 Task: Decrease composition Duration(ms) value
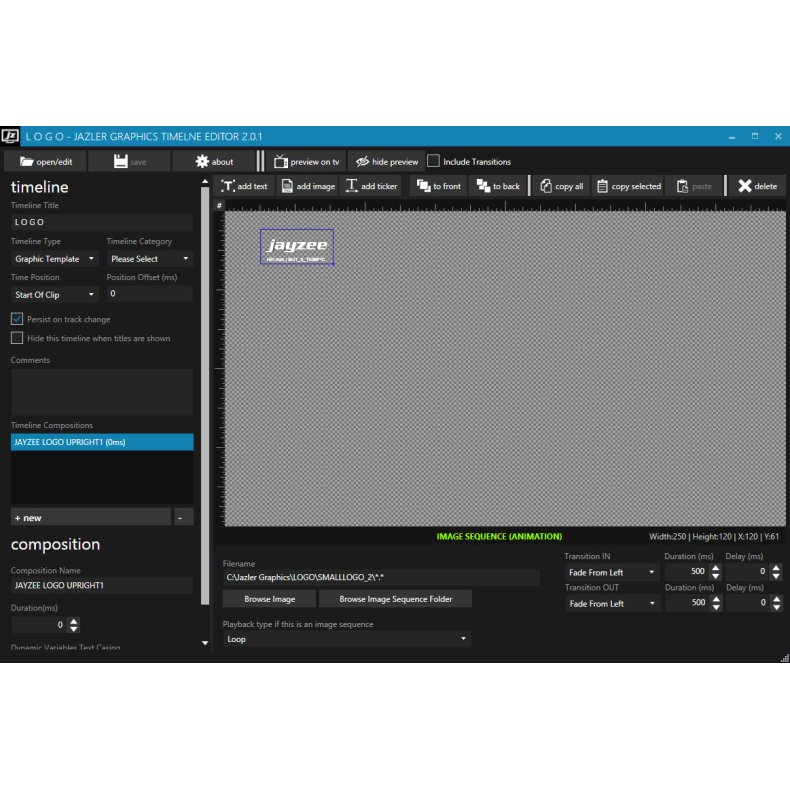(x=74, y=629)
